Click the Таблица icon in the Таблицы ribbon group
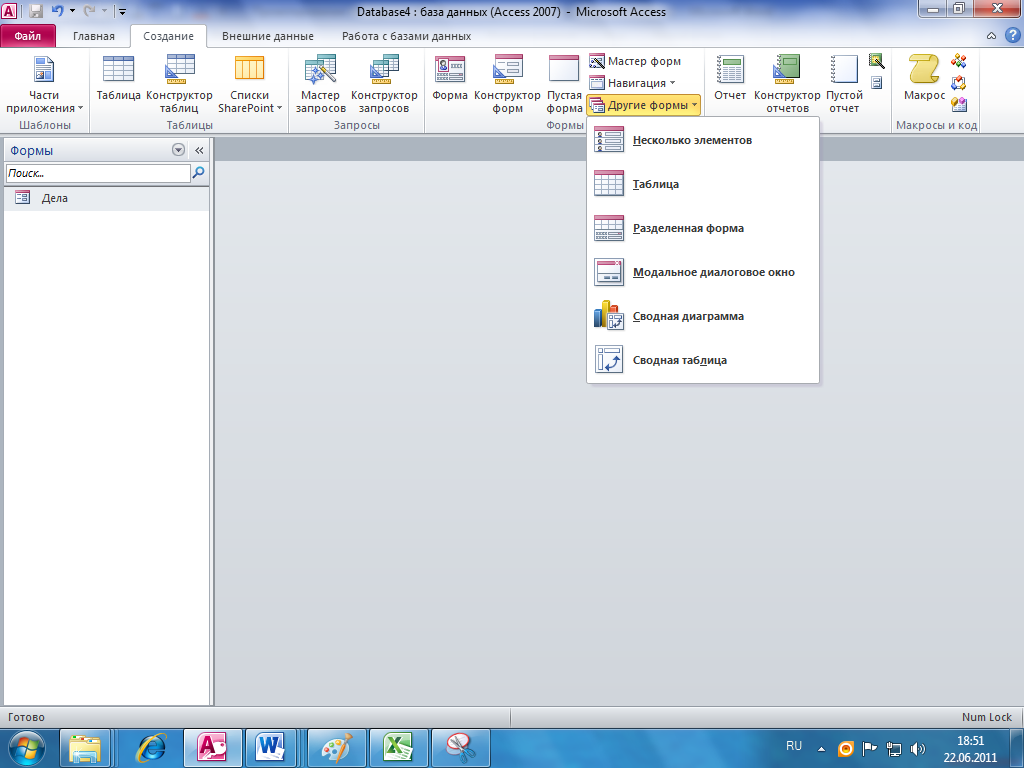This screenshot has height=768, width=1024. pyautogui.click(x=118, y=69)
